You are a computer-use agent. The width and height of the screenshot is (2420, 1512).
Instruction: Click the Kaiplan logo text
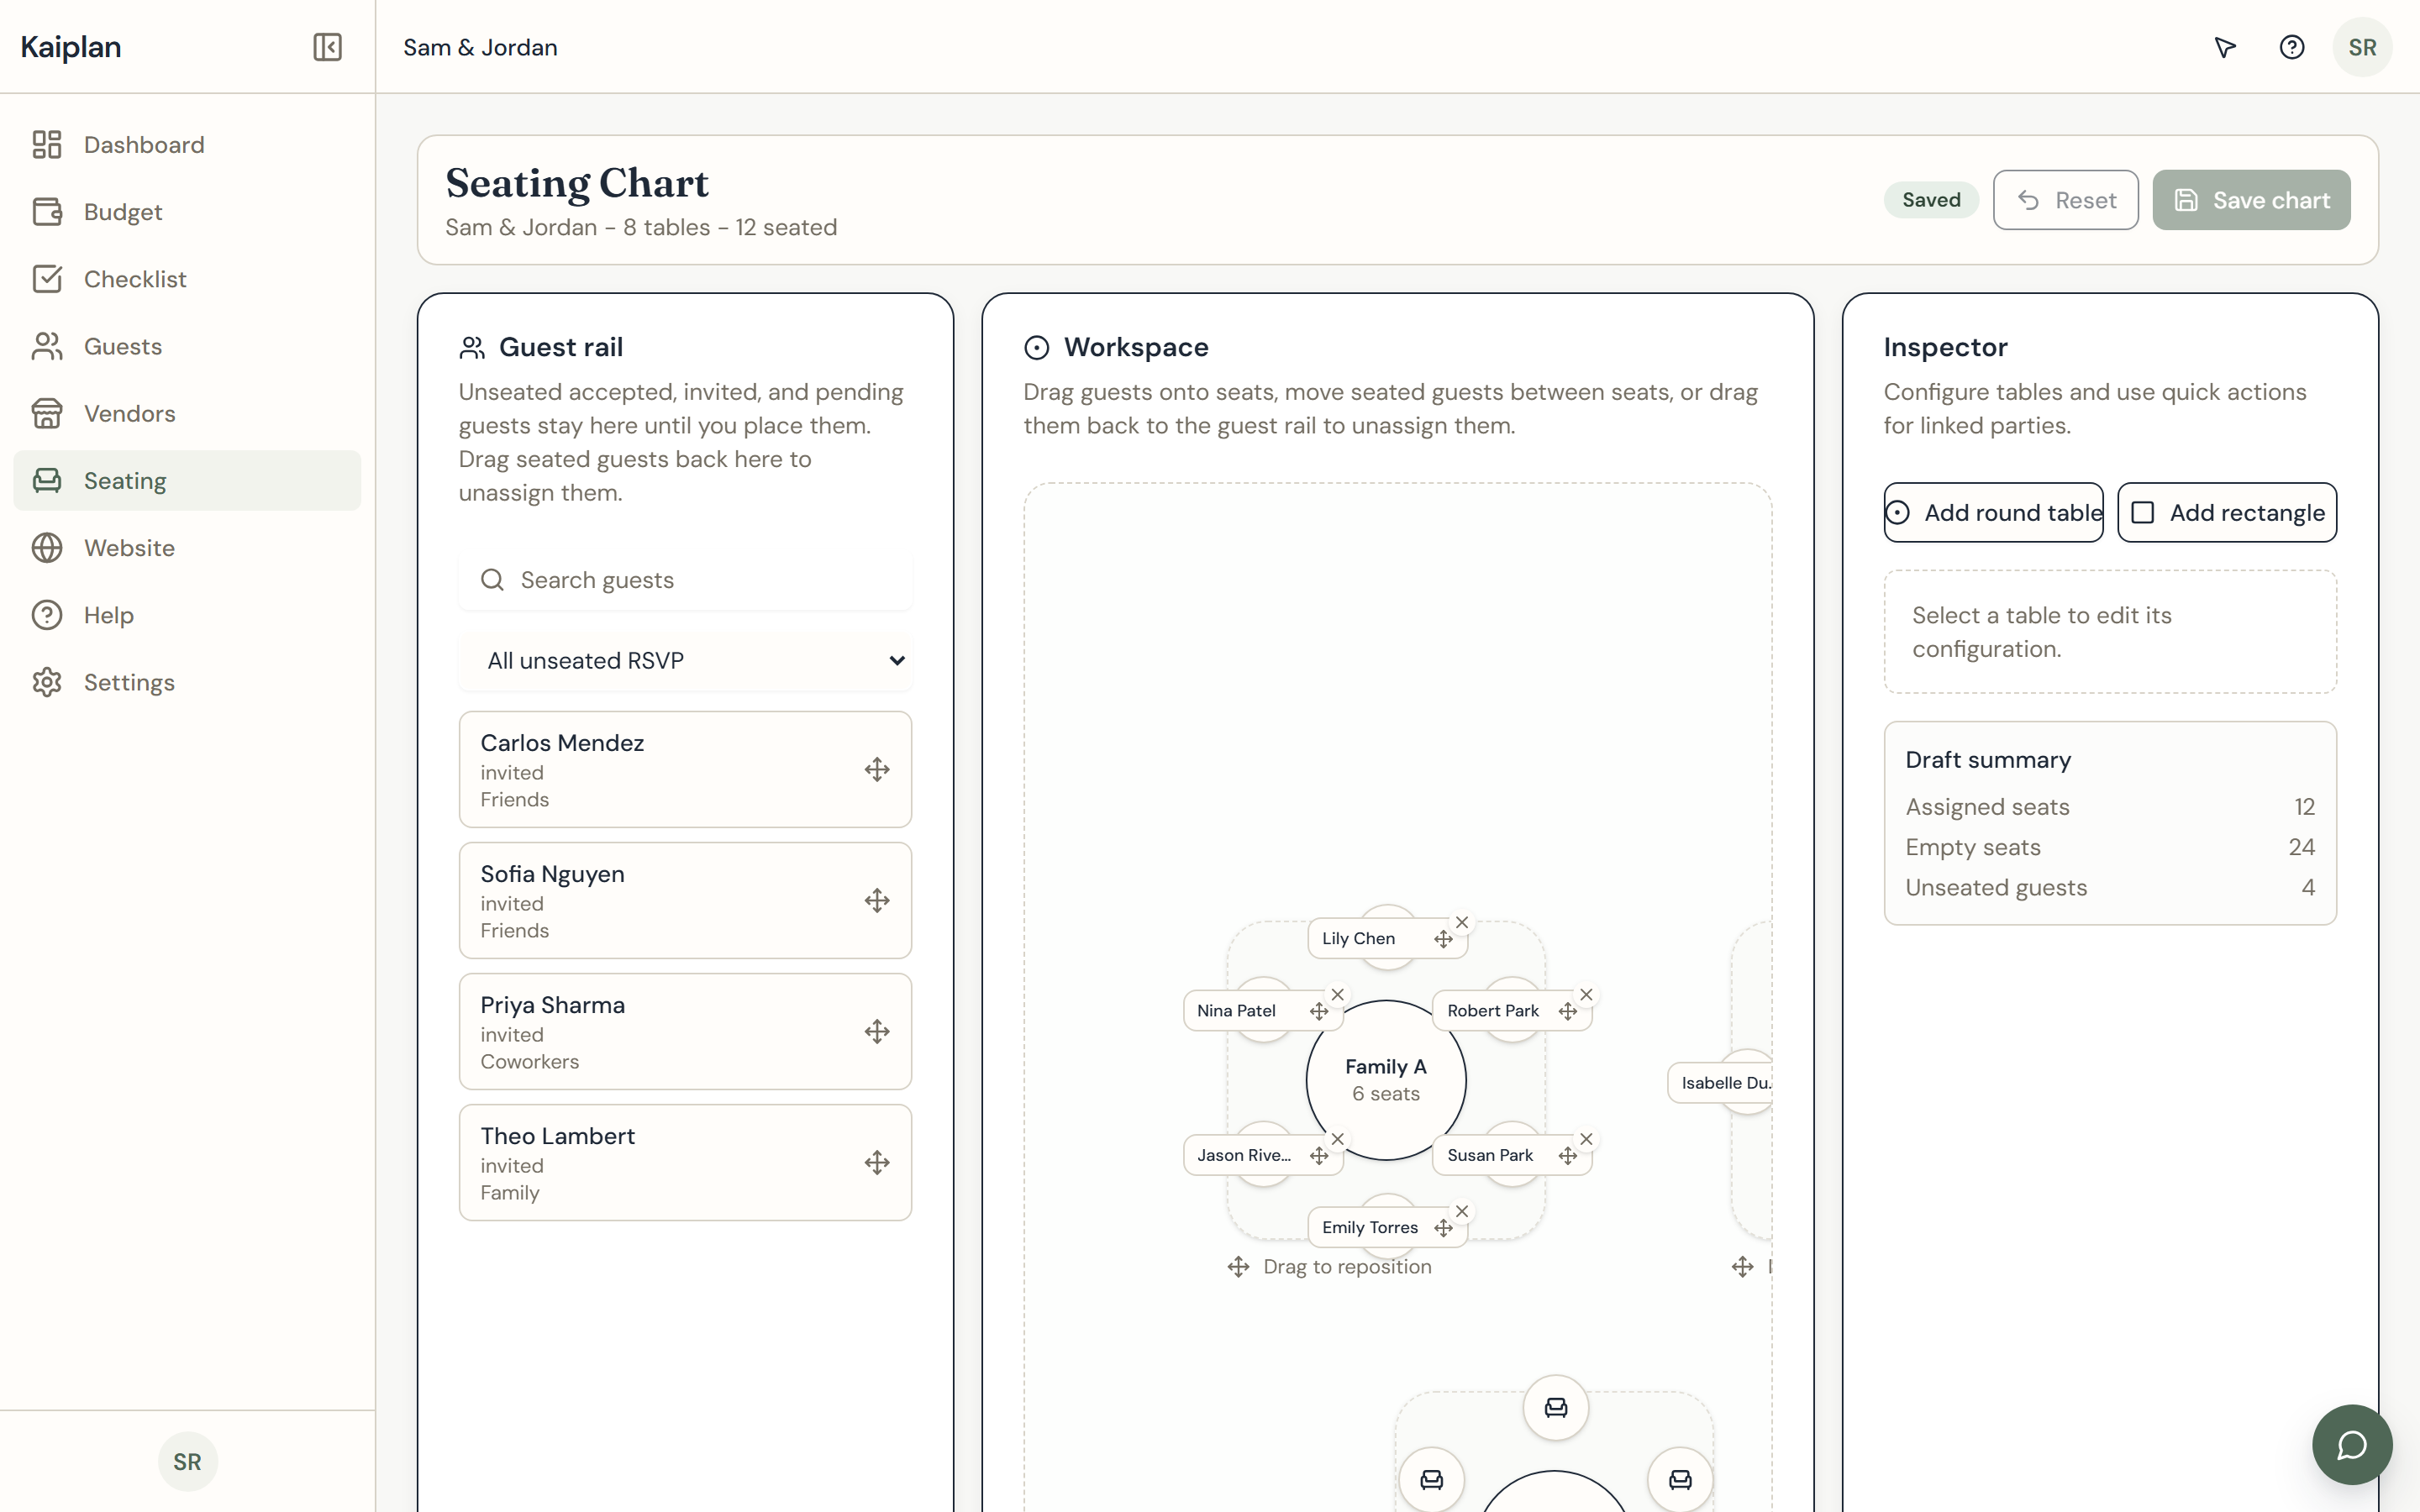tap(71, 47)
